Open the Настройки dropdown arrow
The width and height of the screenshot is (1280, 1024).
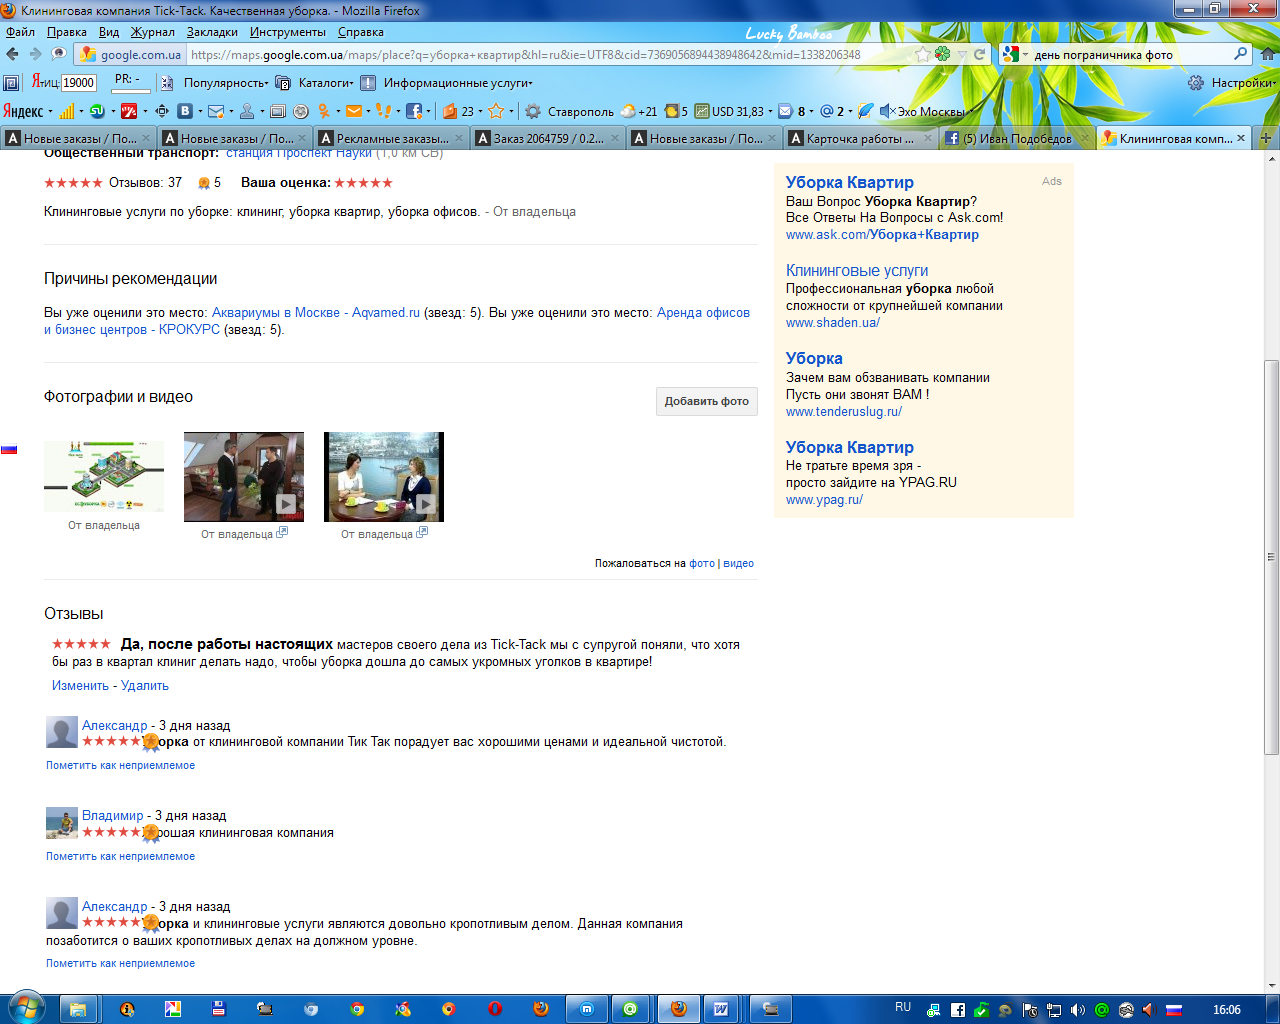1275,83
